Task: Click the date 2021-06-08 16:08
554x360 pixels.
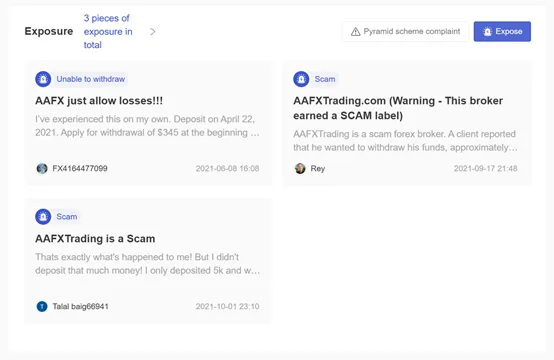Action: point(228,169)
